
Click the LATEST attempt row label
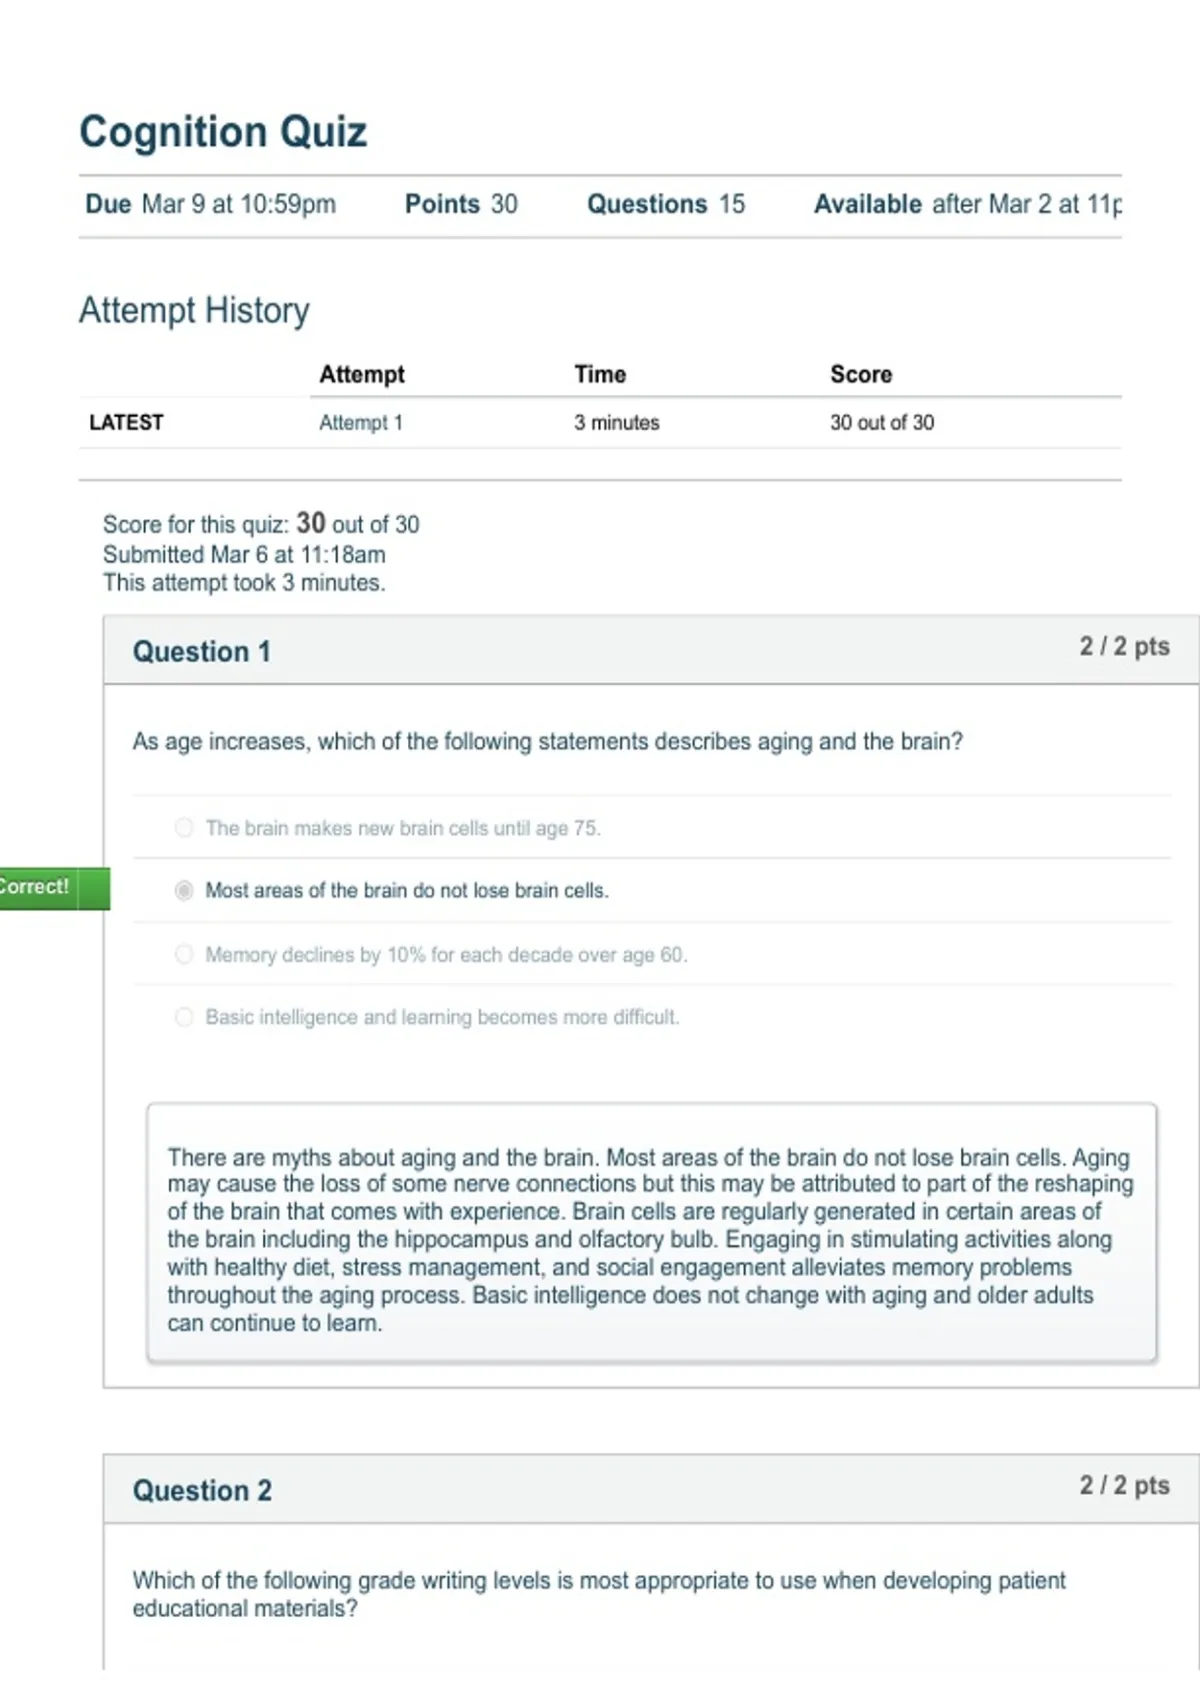[x=126, y=422]
